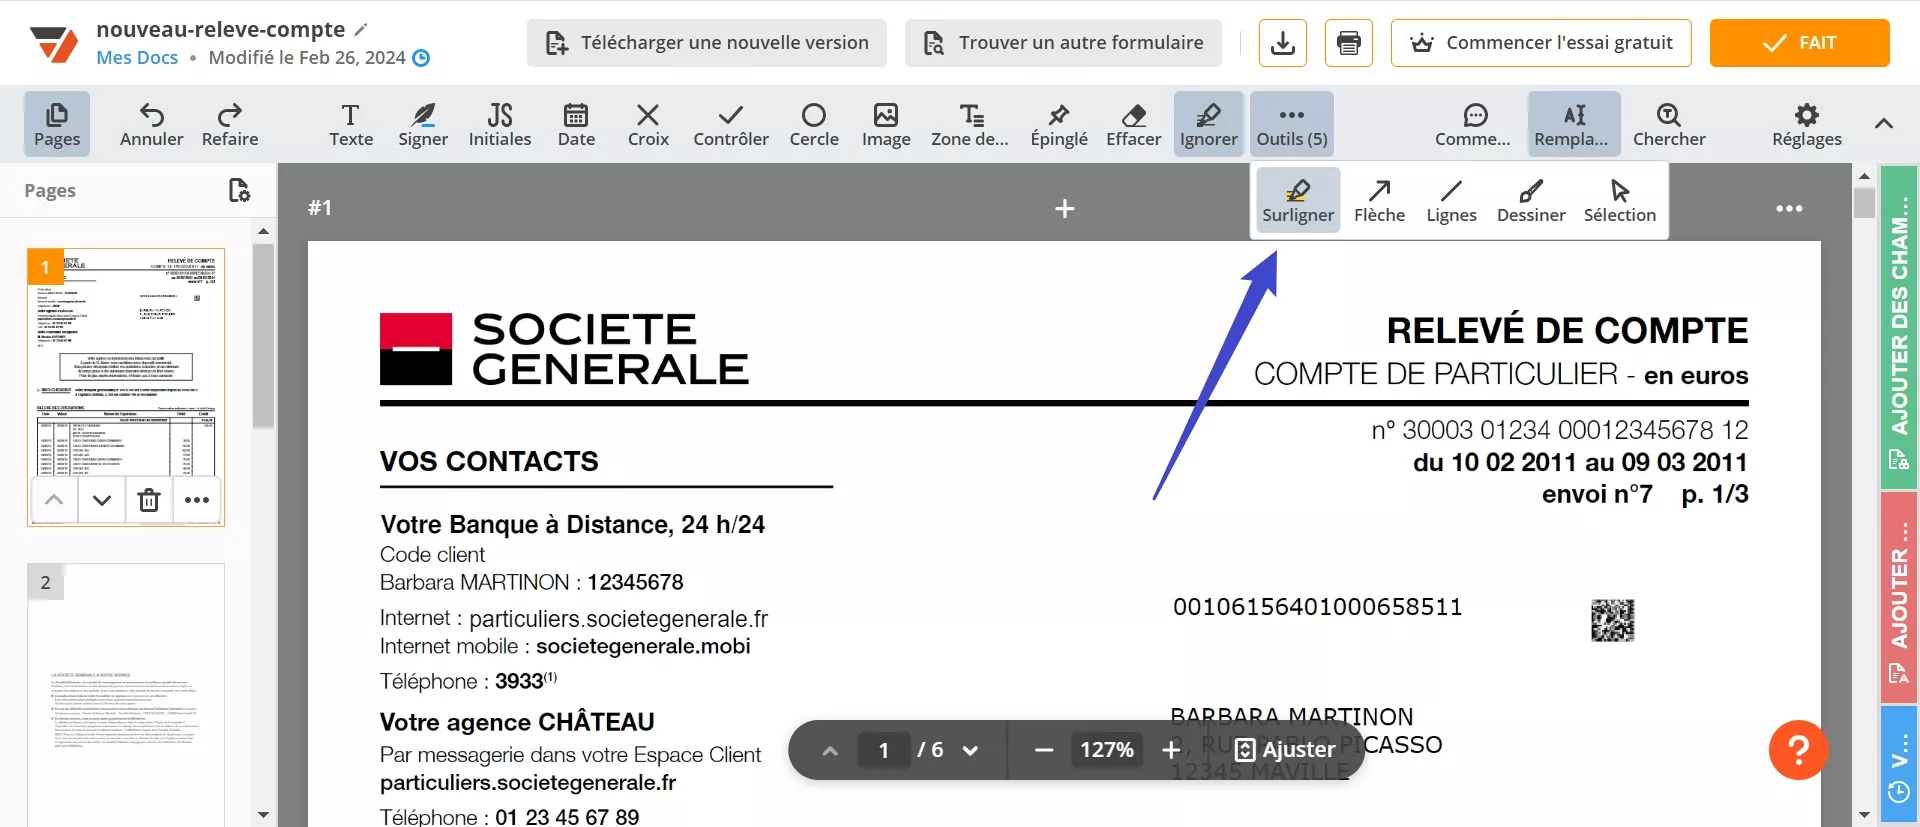Click the pdfFiller logo
This screenshot has height=827, width=1920.
tap(54, 44)
